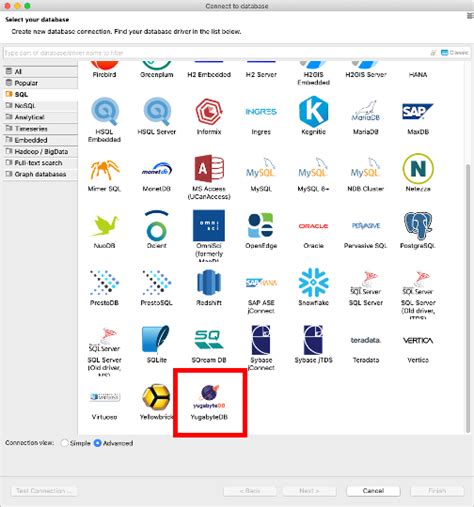Screen dimensions: 474x507
Task: Choose the MariaDB driver icon
Action: [366, 111]
